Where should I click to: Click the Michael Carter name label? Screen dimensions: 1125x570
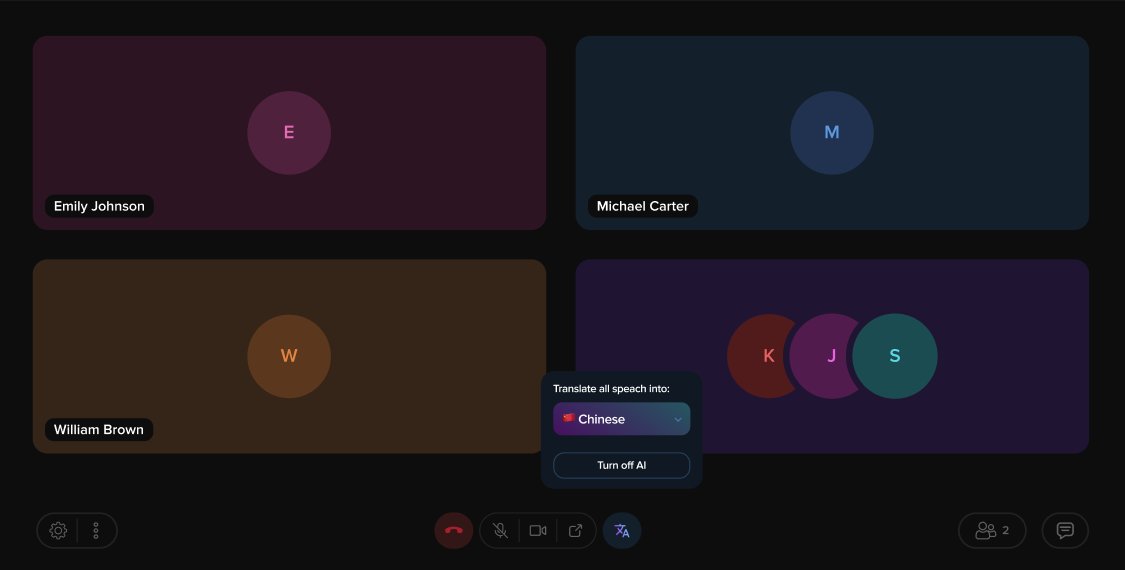(643, 206)
